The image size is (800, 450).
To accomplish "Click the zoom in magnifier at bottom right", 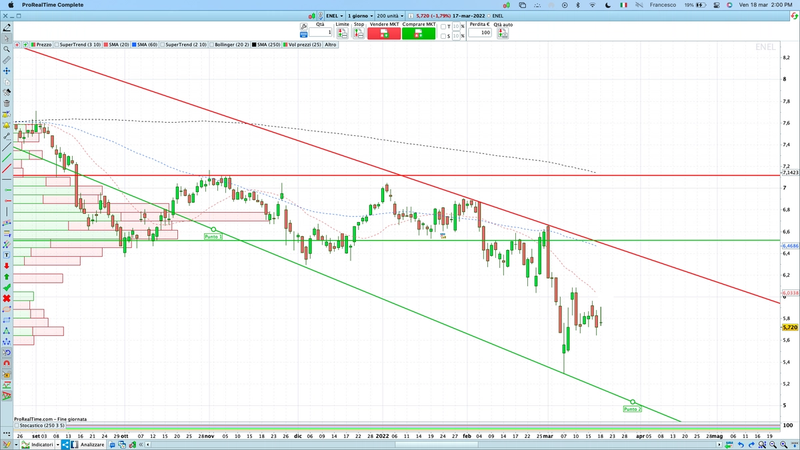I will 784,445.
